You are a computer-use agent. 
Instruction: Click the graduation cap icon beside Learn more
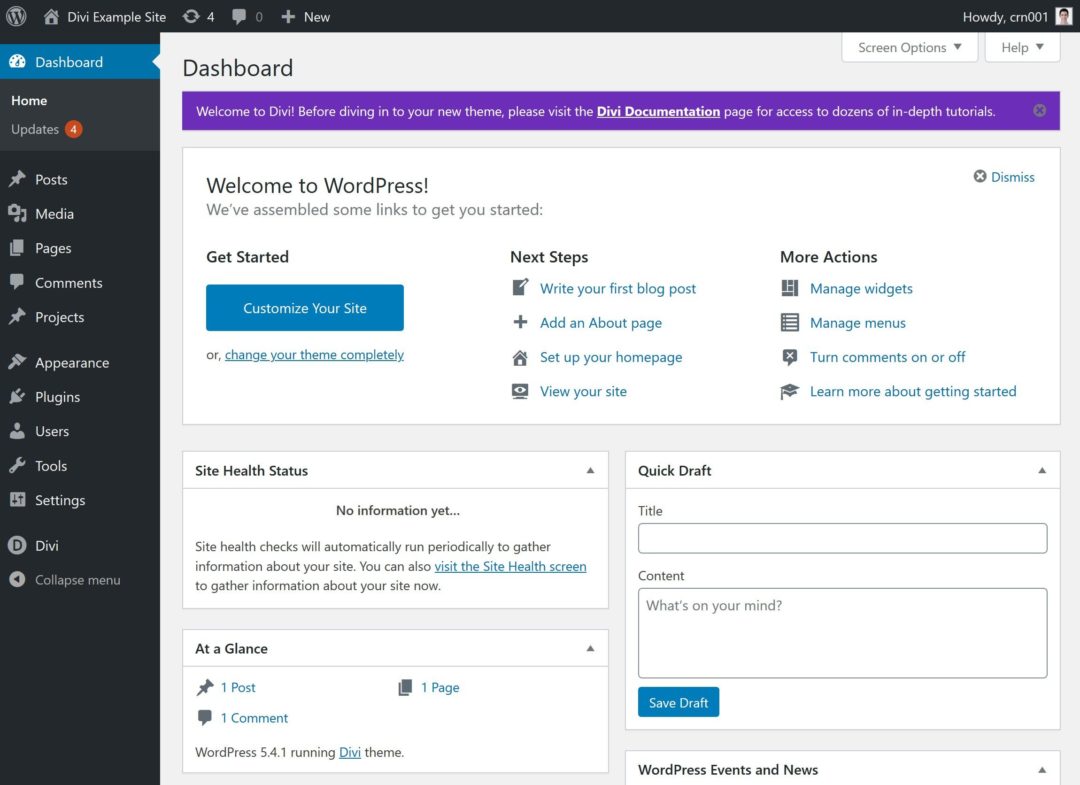789,391
